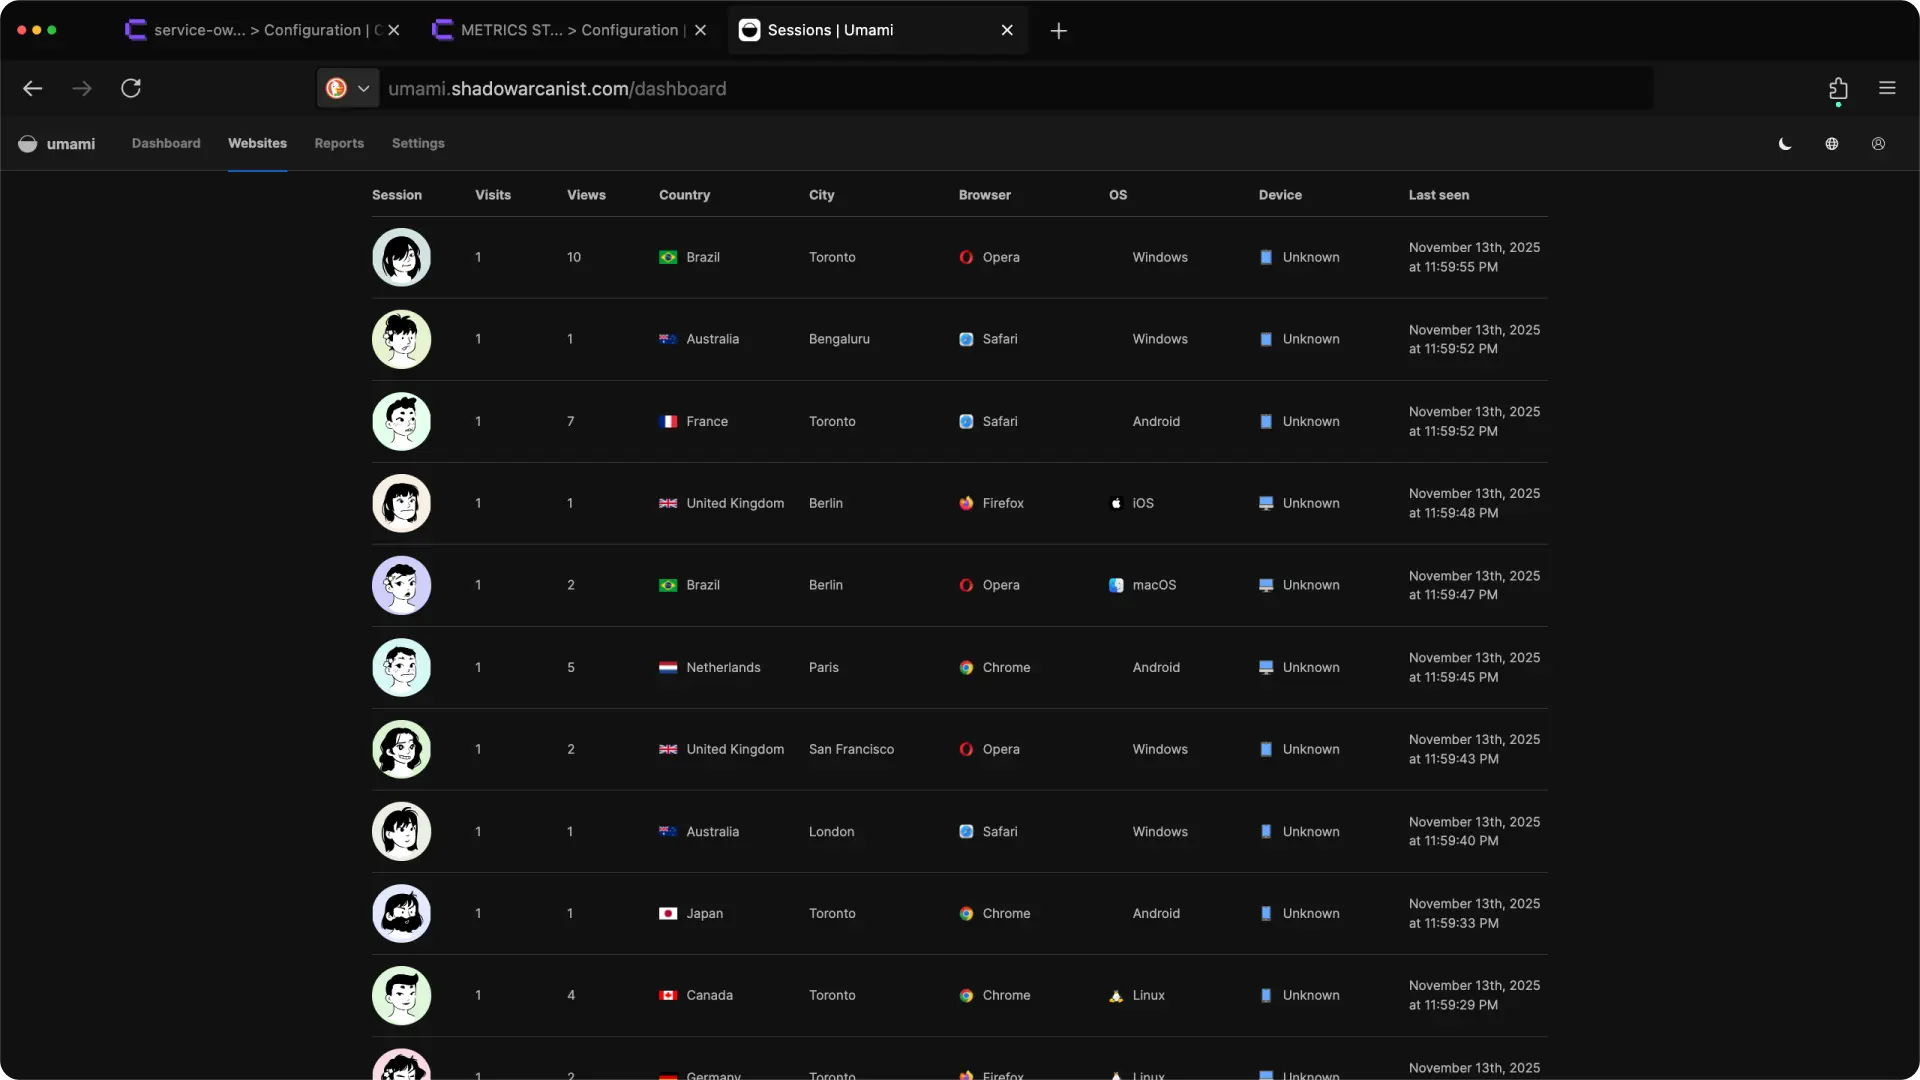Open the language selector globe icon

coord(1832,143)
